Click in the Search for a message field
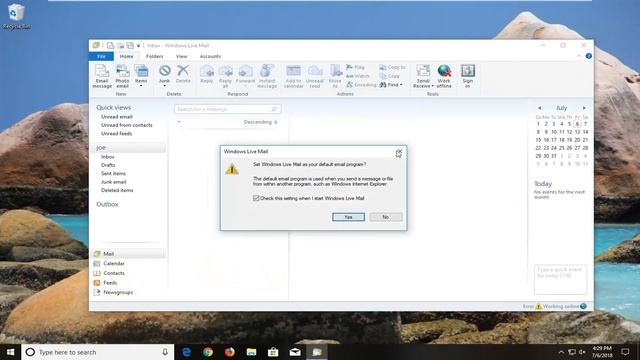 pyautogui.click(x=228, y=109)
